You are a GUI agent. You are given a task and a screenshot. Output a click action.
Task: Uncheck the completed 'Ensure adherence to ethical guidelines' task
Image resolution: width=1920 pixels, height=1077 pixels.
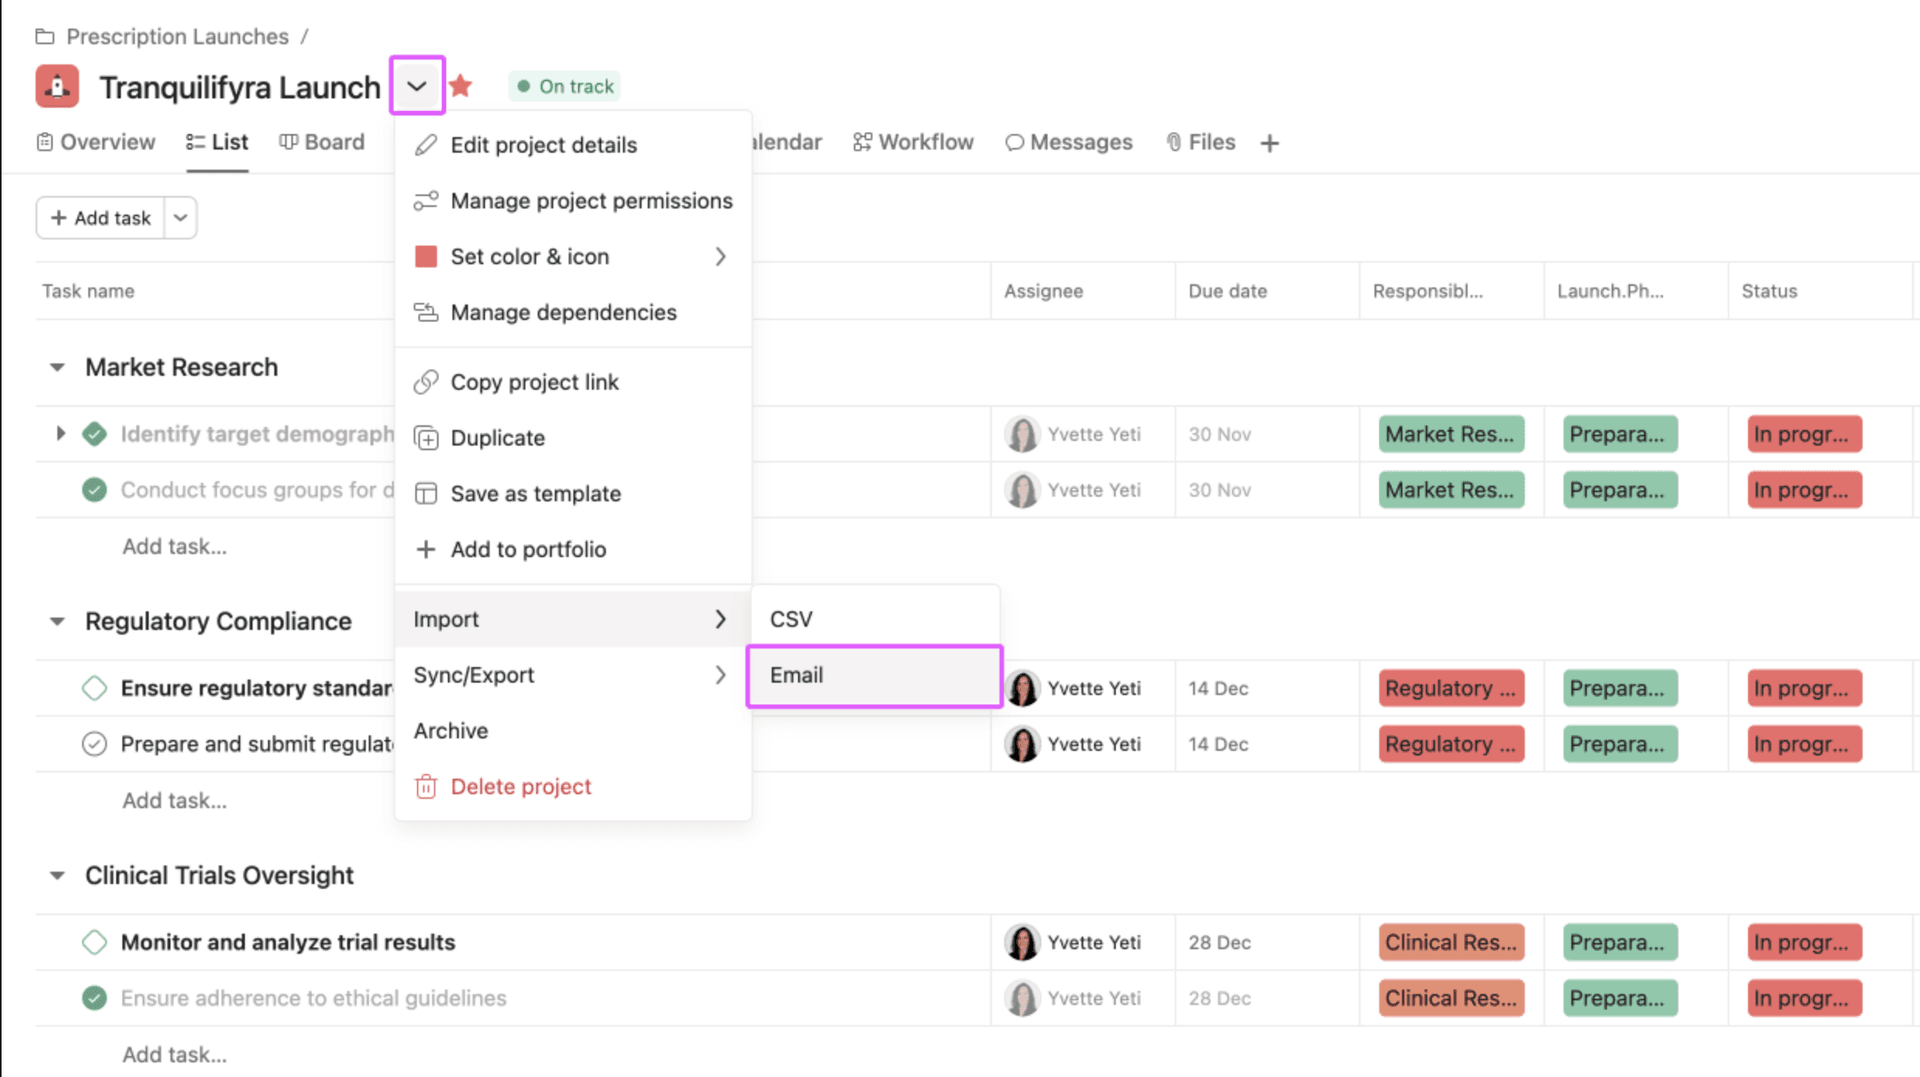pos(94,997)
